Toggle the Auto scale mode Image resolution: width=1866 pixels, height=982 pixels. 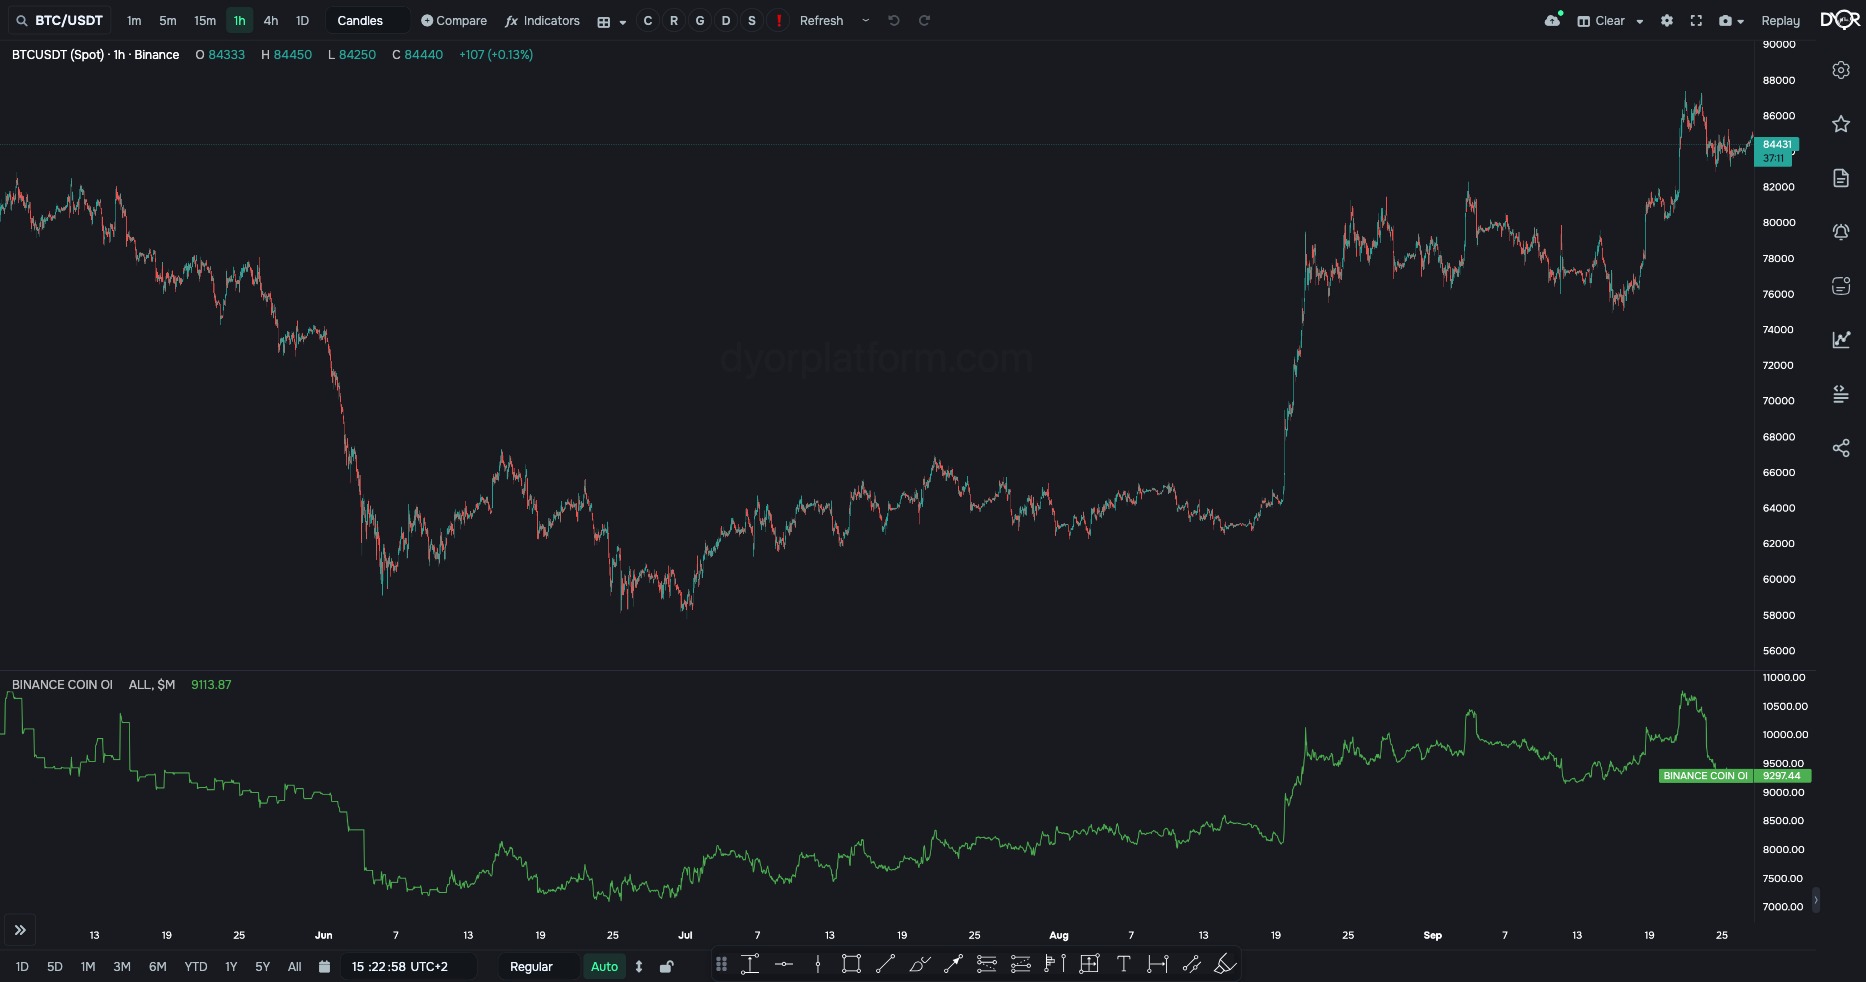tap(604, 966)
